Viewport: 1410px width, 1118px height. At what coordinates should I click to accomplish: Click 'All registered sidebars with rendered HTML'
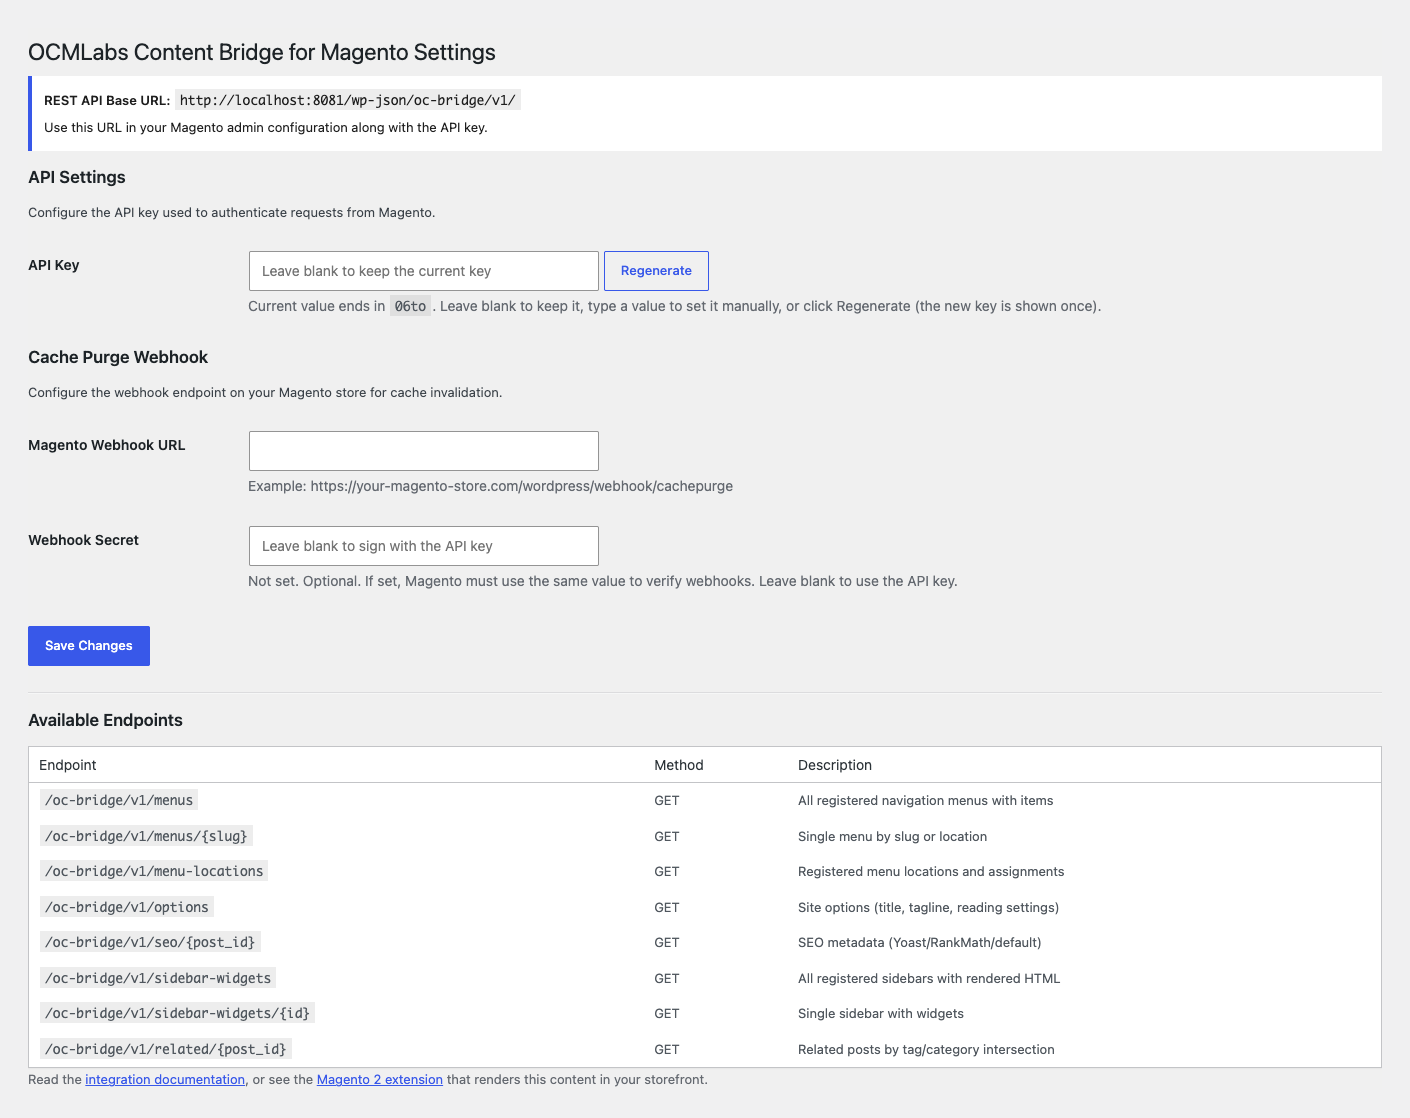929,979
